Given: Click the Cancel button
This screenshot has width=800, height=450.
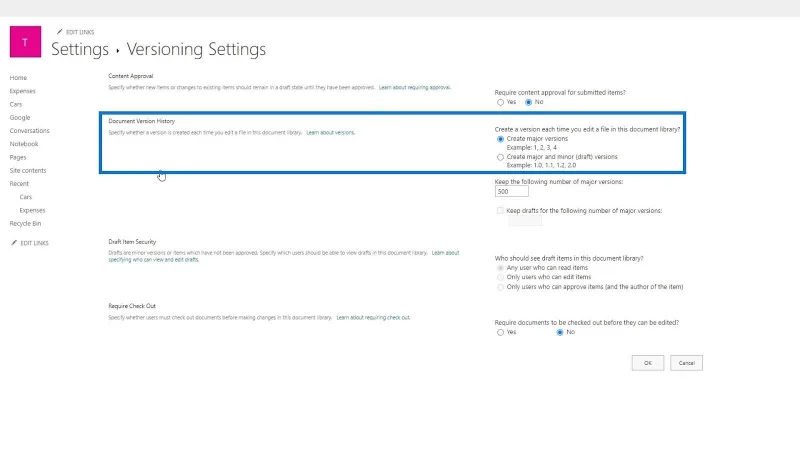Looking at the screenshot, I should pyautogui.click(x=686, y=363).
